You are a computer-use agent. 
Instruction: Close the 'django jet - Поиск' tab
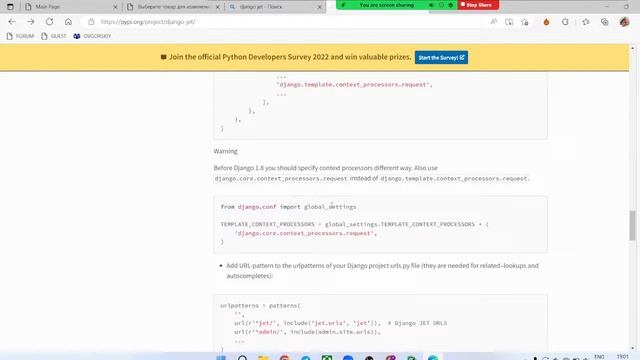pos(320,7)
